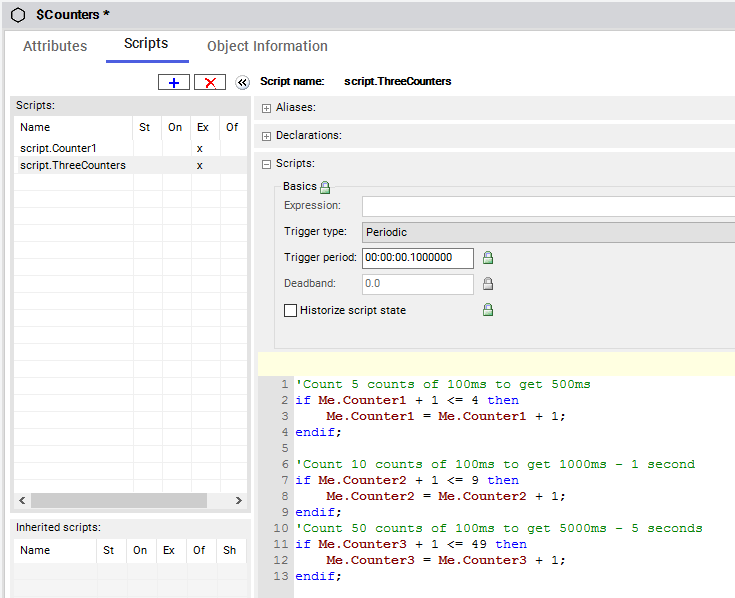Click the hexagon object icon in title
This screenshot has height=598, width=735.
pyautogui.click(x=18, y=15)
